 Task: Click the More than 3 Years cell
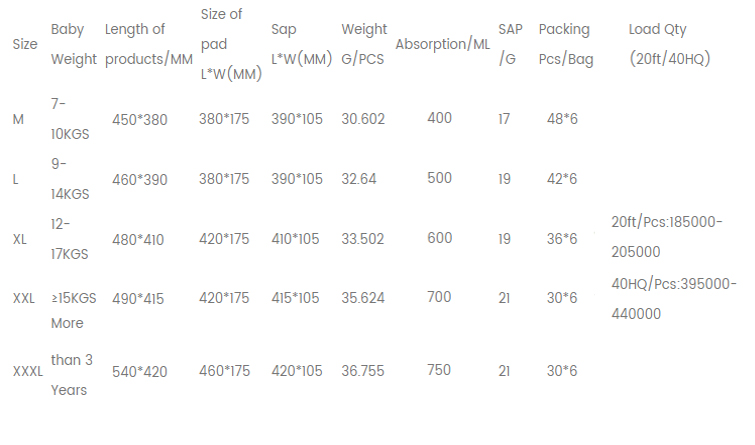pos(72,356)
